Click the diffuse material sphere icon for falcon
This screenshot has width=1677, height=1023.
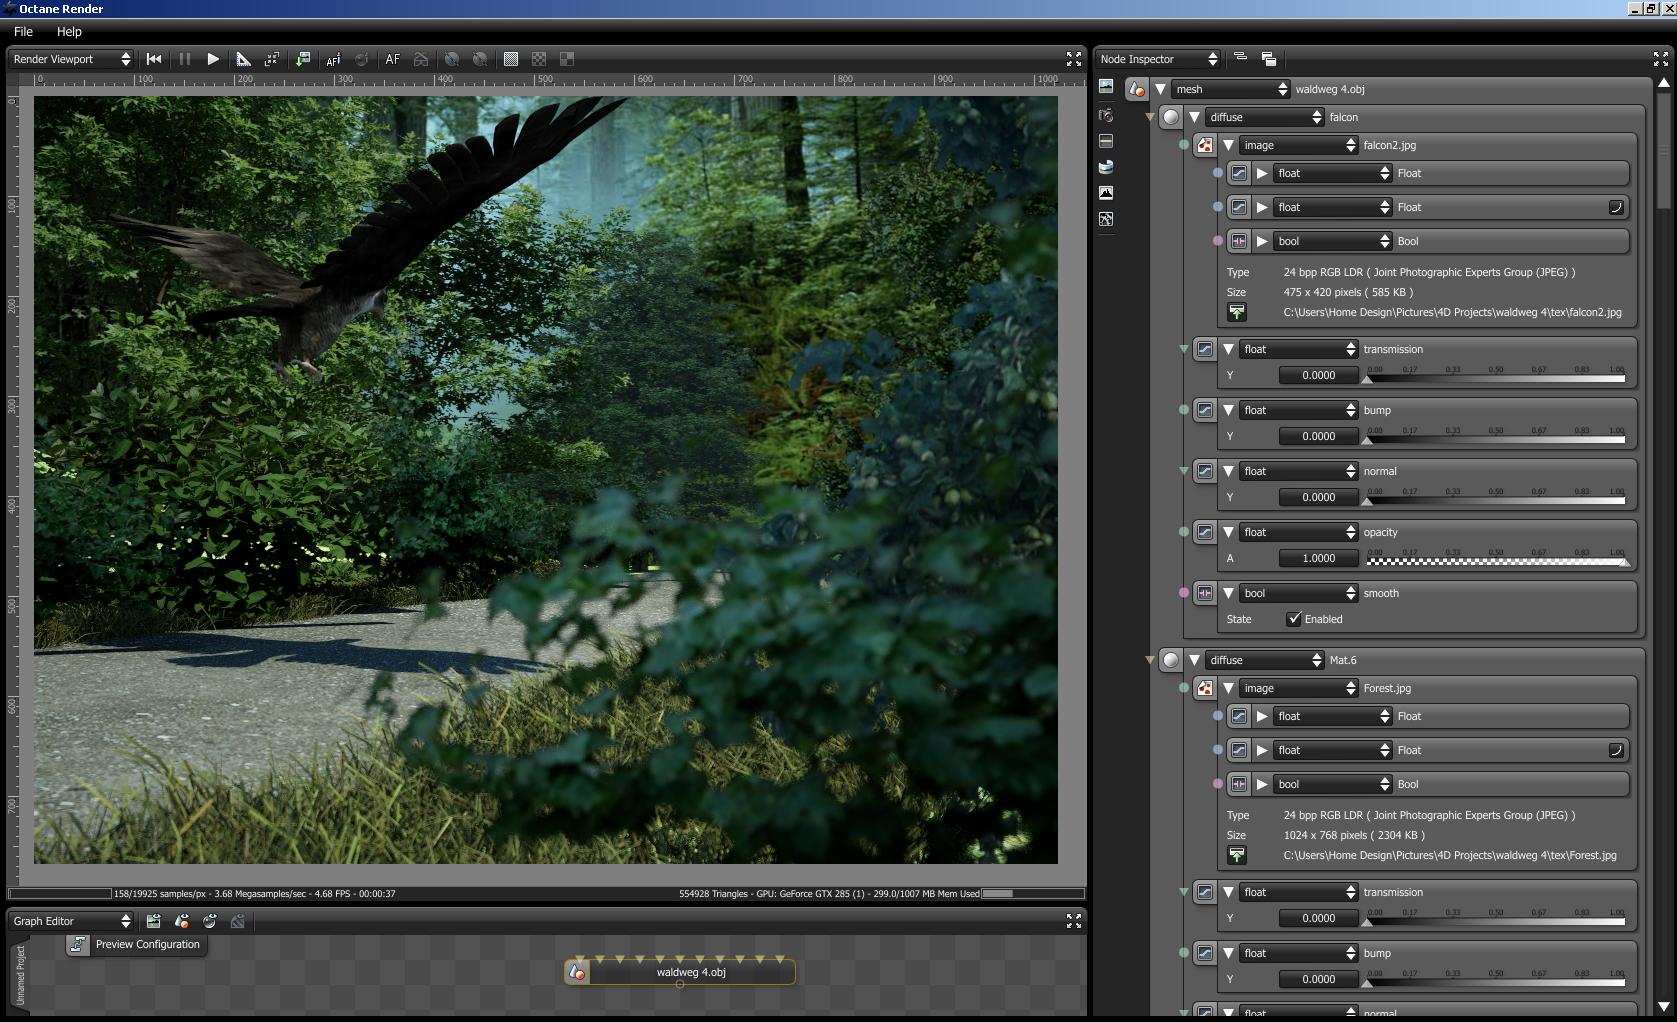[x=1171, y=117]
